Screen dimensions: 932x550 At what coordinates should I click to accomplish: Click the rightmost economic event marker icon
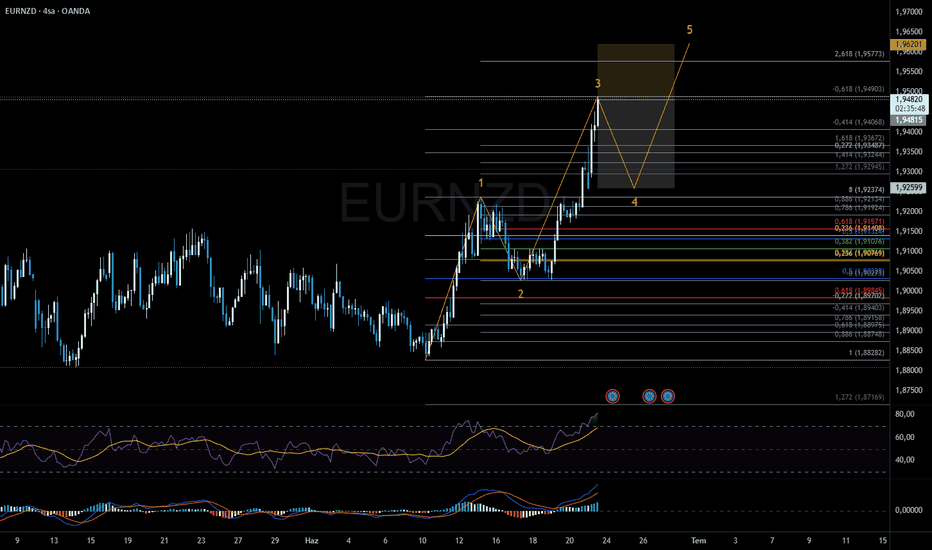tap(667, 396)
